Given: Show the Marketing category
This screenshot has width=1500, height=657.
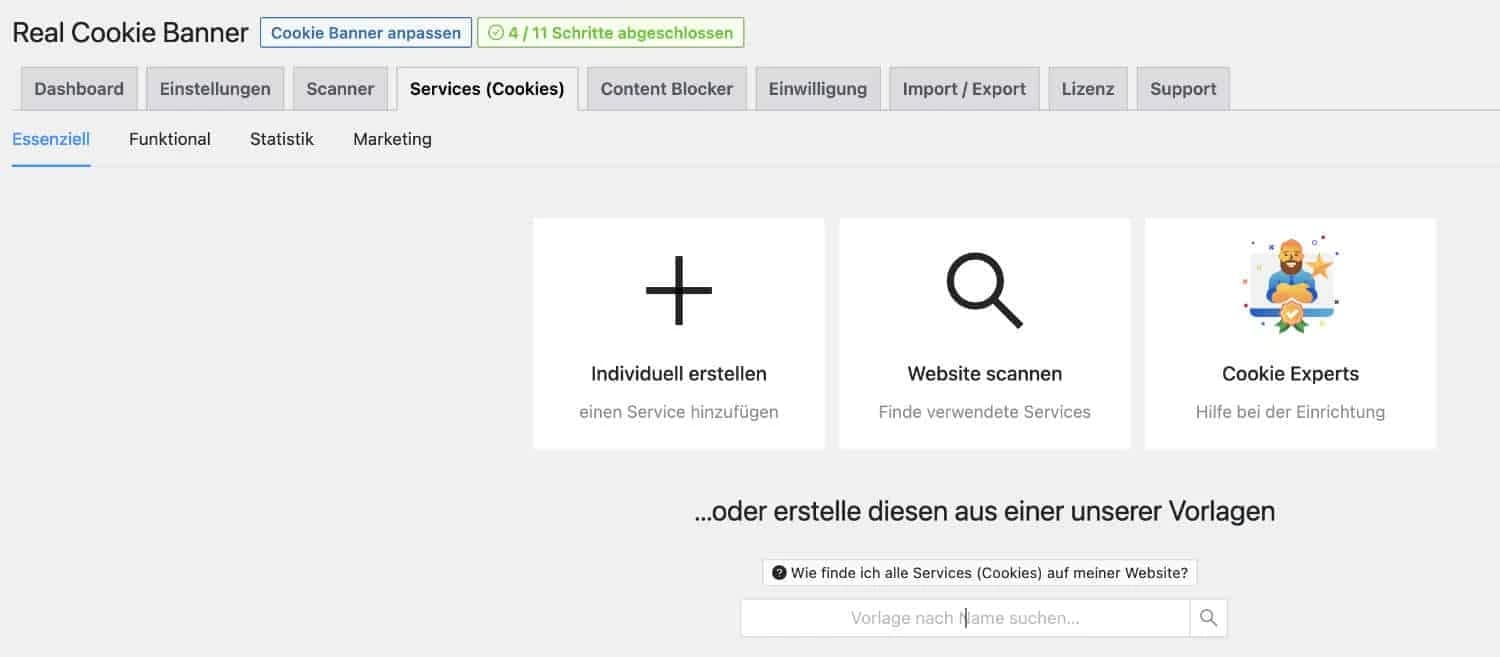Looking at the screenshot, I should tap(392, 139).
